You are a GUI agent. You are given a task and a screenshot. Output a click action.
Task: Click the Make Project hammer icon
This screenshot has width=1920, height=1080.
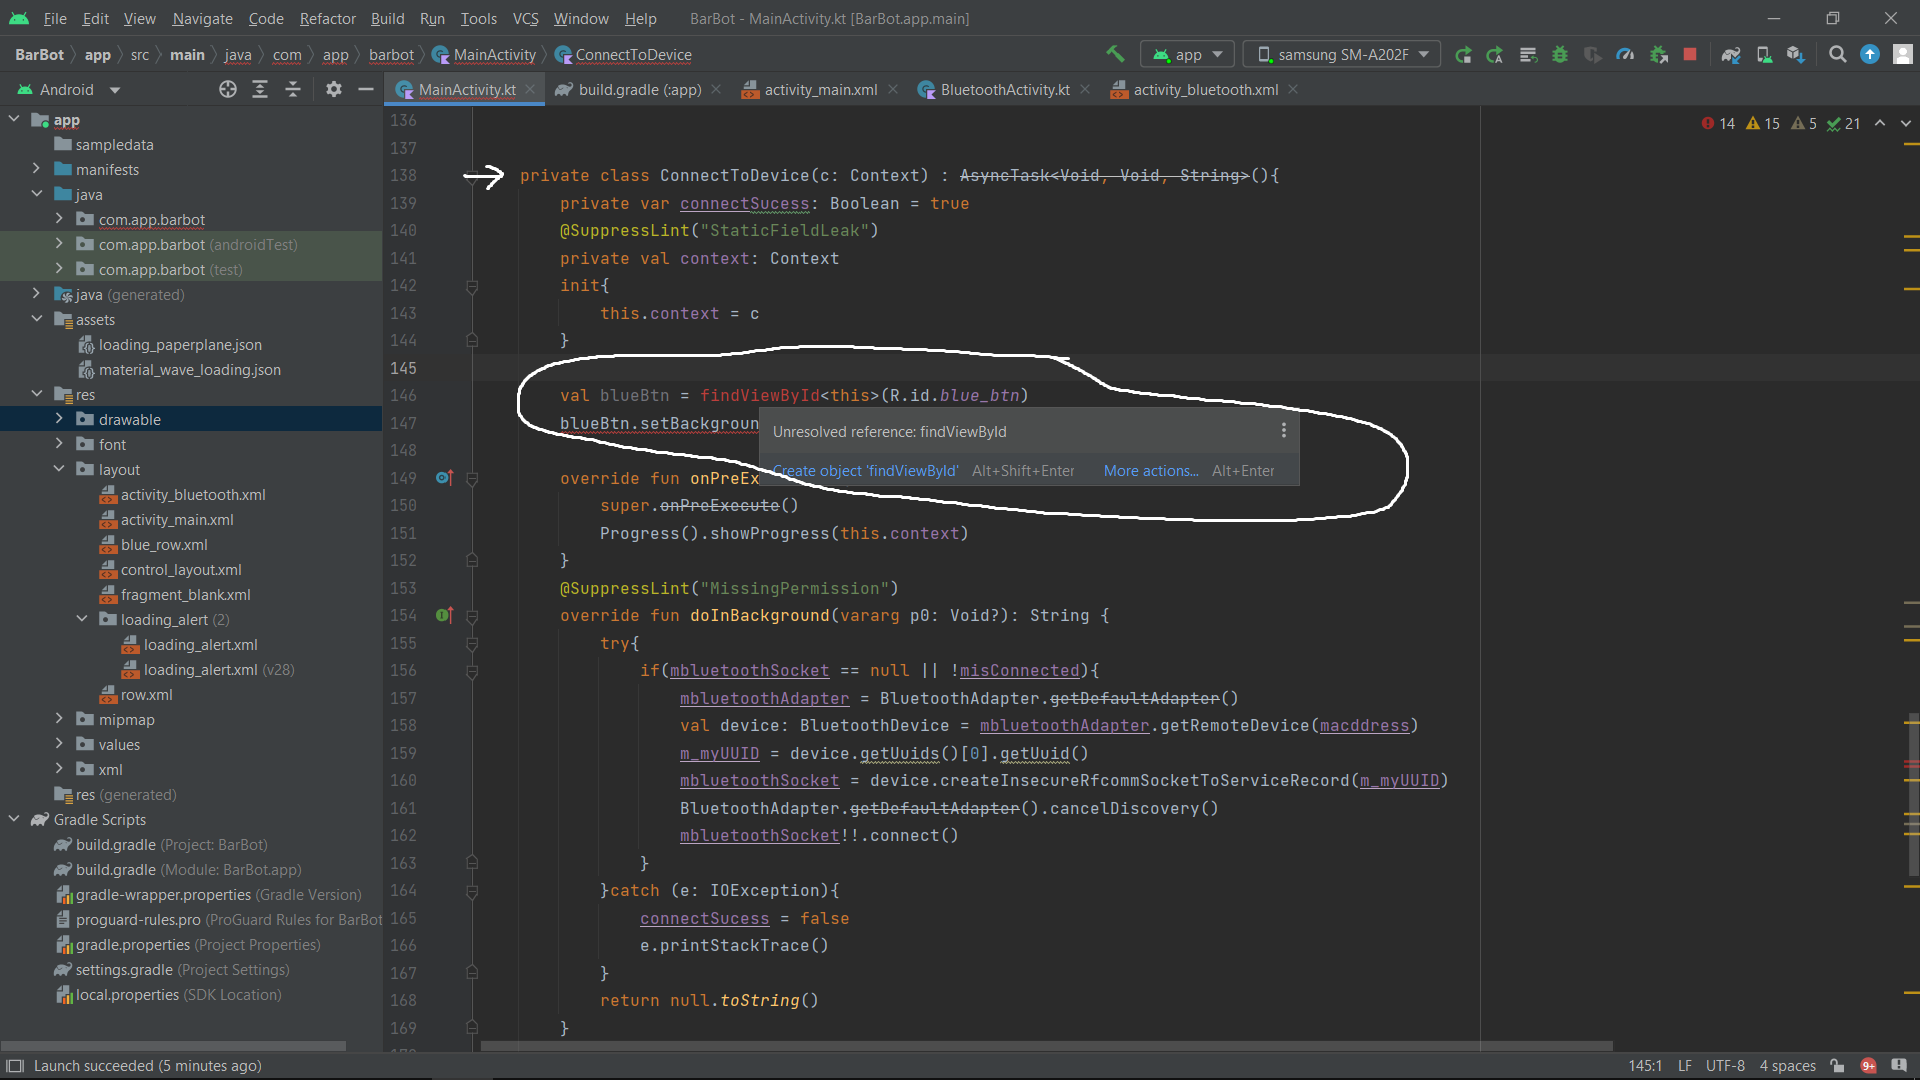[x=1115, y=54]
